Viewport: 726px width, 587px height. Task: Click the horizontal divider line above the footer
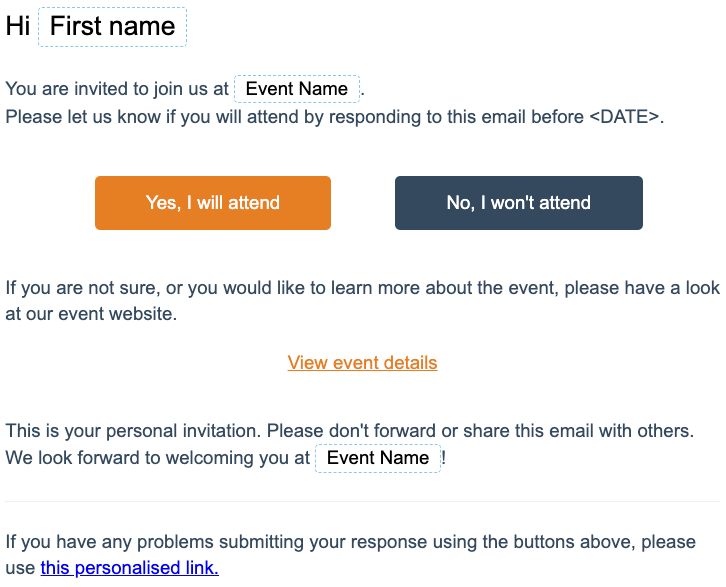(363, 501)
